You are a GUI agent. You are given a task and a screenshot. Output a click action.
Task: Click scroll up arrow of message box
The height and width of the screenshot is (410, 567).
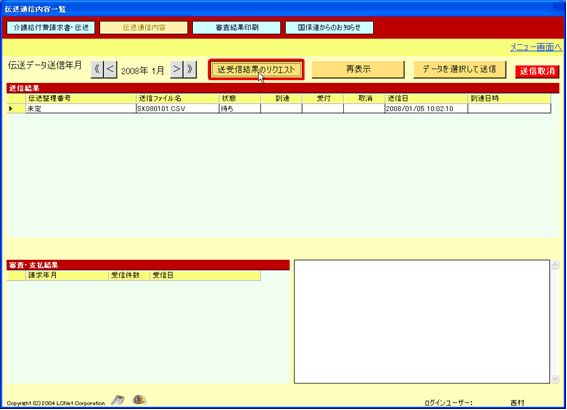pos(555,265)
